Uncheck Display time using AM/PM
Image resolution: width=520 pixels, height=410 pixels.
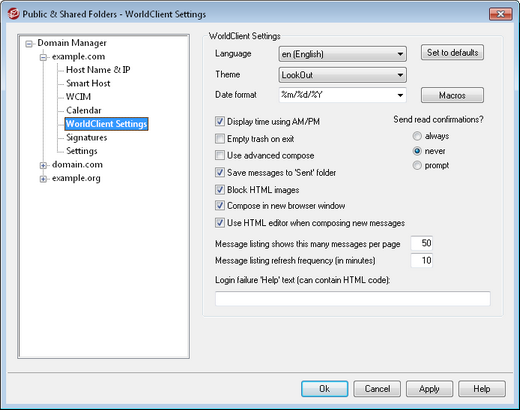[x=220, y=121]
